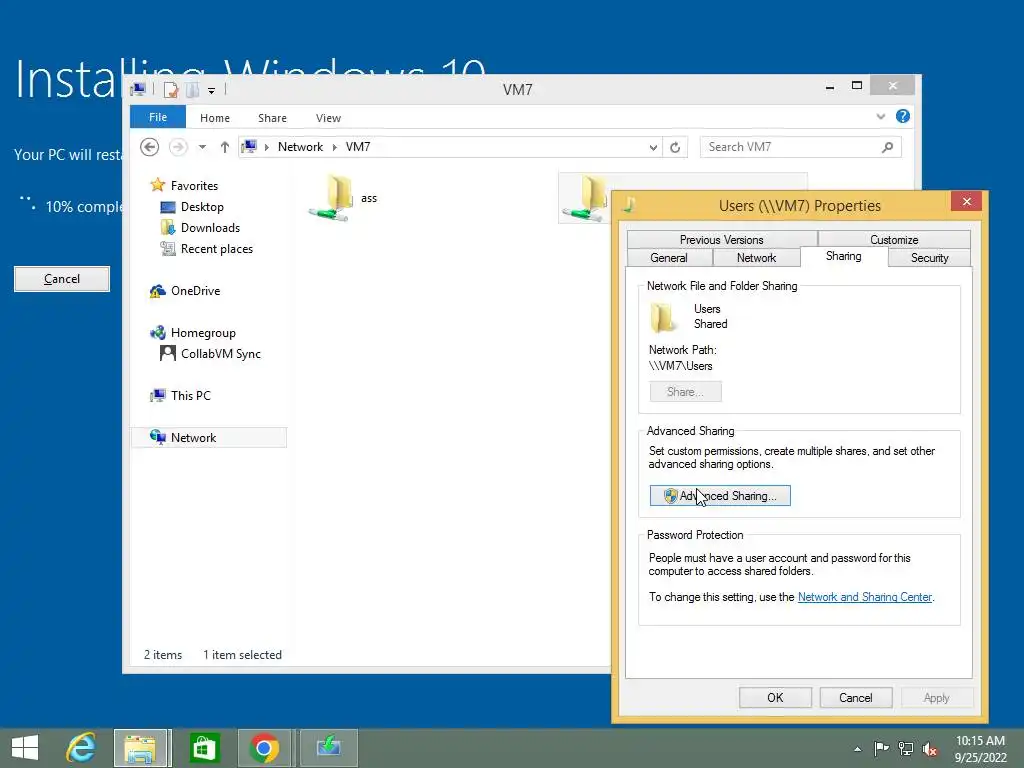Open network status tray icon
Image resolution: width=1024 pixels, height=768 pixels.
coord(906,748)
